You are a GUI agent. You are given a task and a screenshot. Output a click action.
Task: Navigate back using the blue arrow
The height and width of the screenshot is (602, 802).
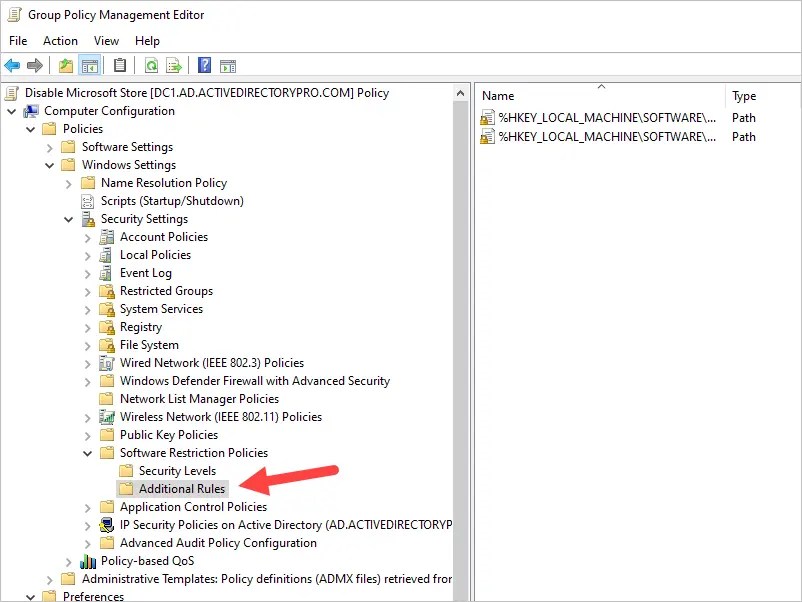15,65
